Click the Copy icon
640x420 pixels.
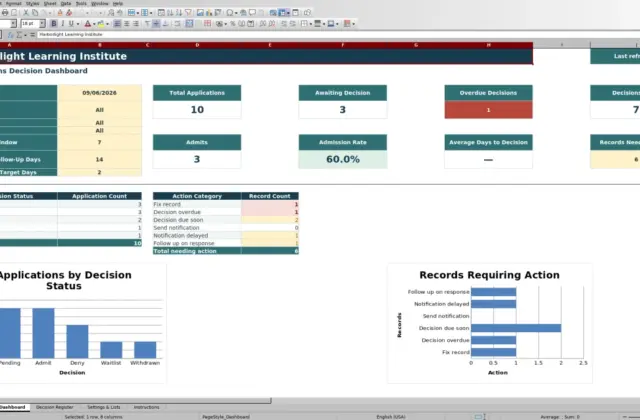coord(35,13)
